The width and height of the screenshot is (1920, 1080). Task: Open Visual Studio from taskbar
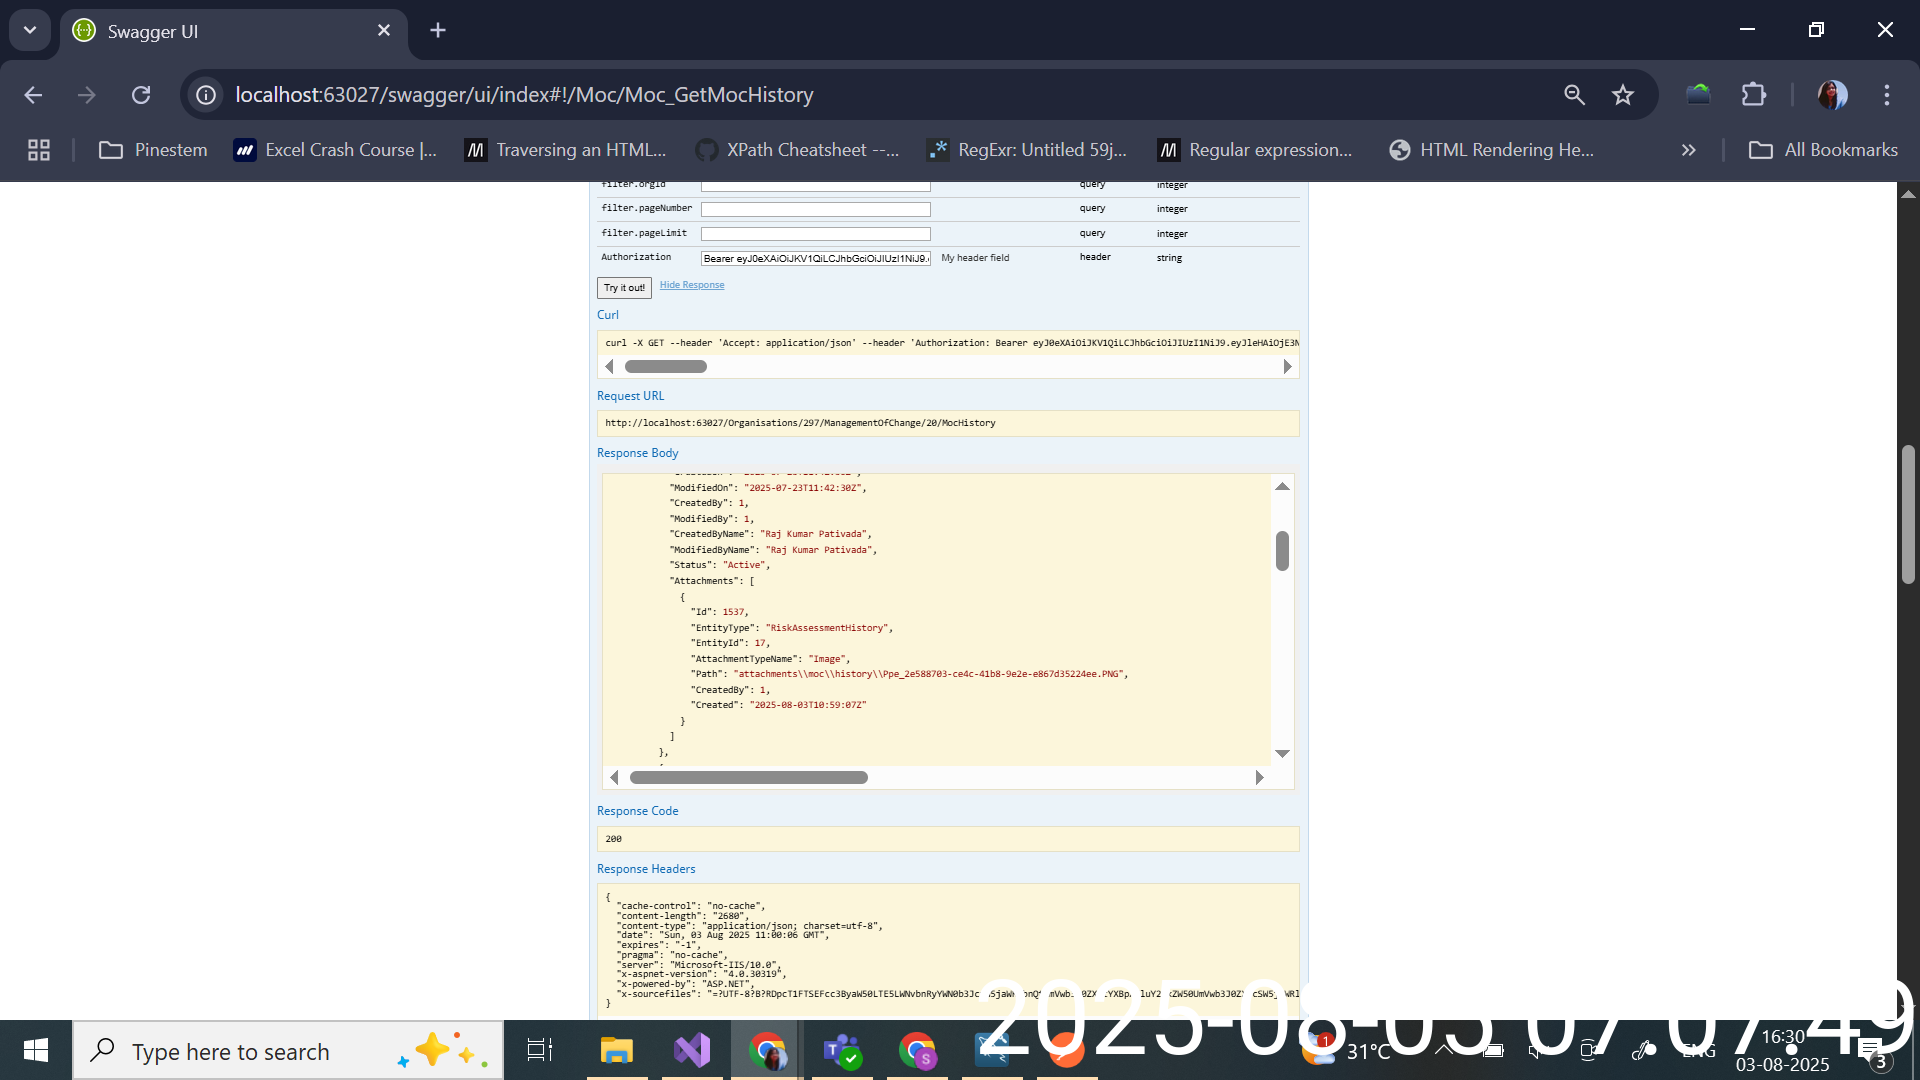(x=692, y=1050)
